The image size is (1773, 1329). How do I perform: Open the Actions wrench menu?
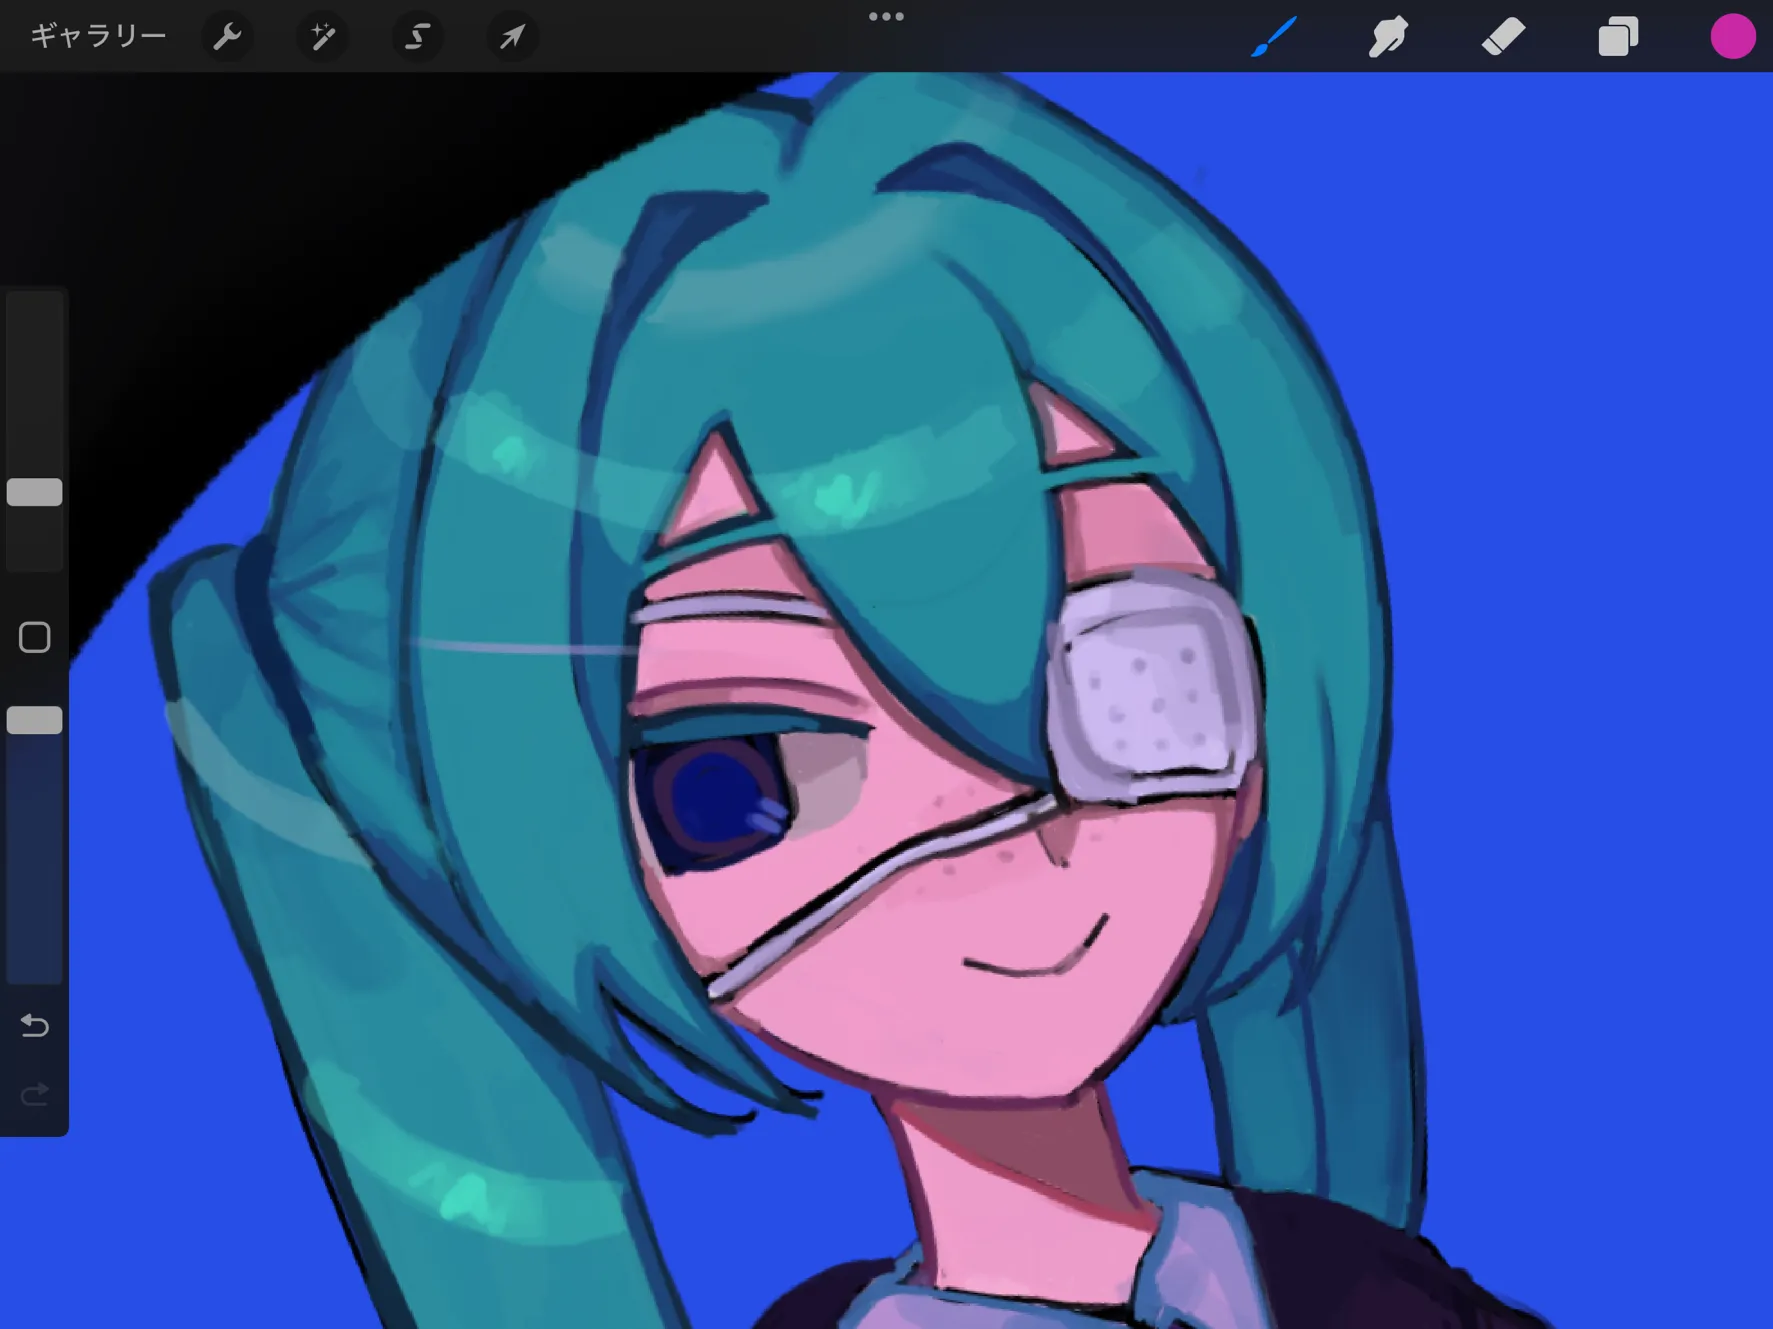point(227,37)
